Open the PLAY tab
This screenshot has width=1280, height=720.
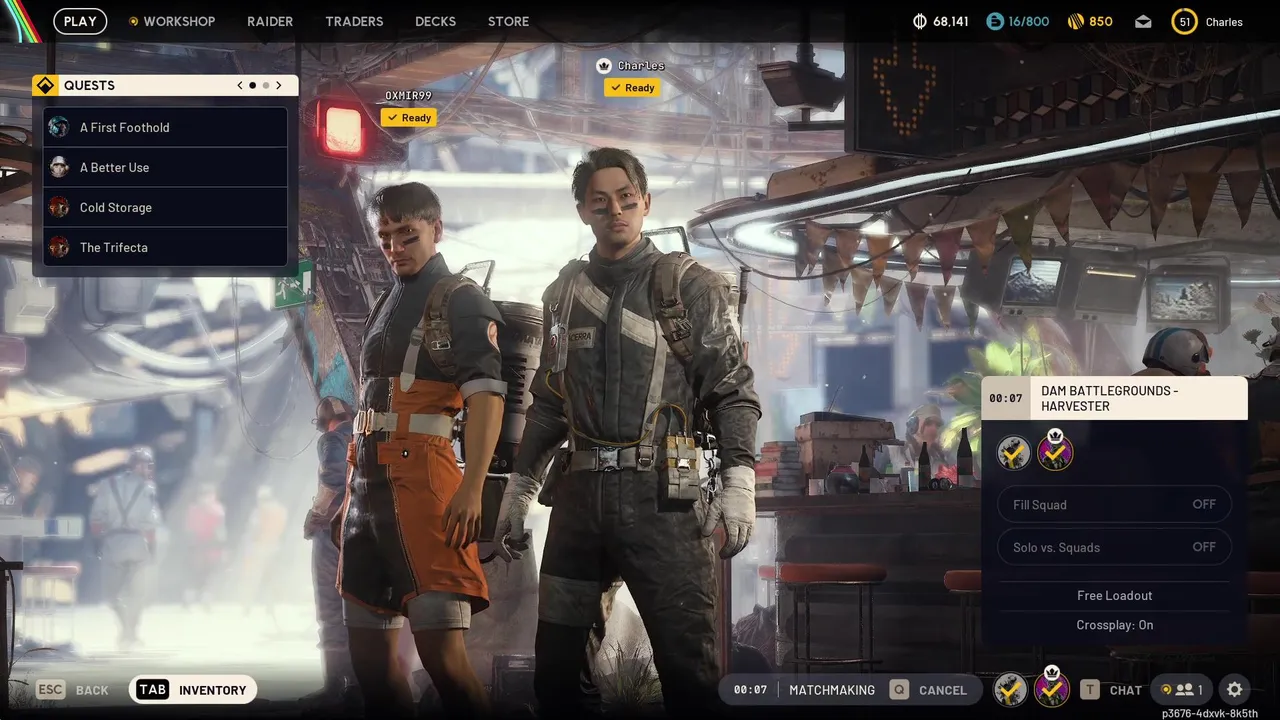80,21
